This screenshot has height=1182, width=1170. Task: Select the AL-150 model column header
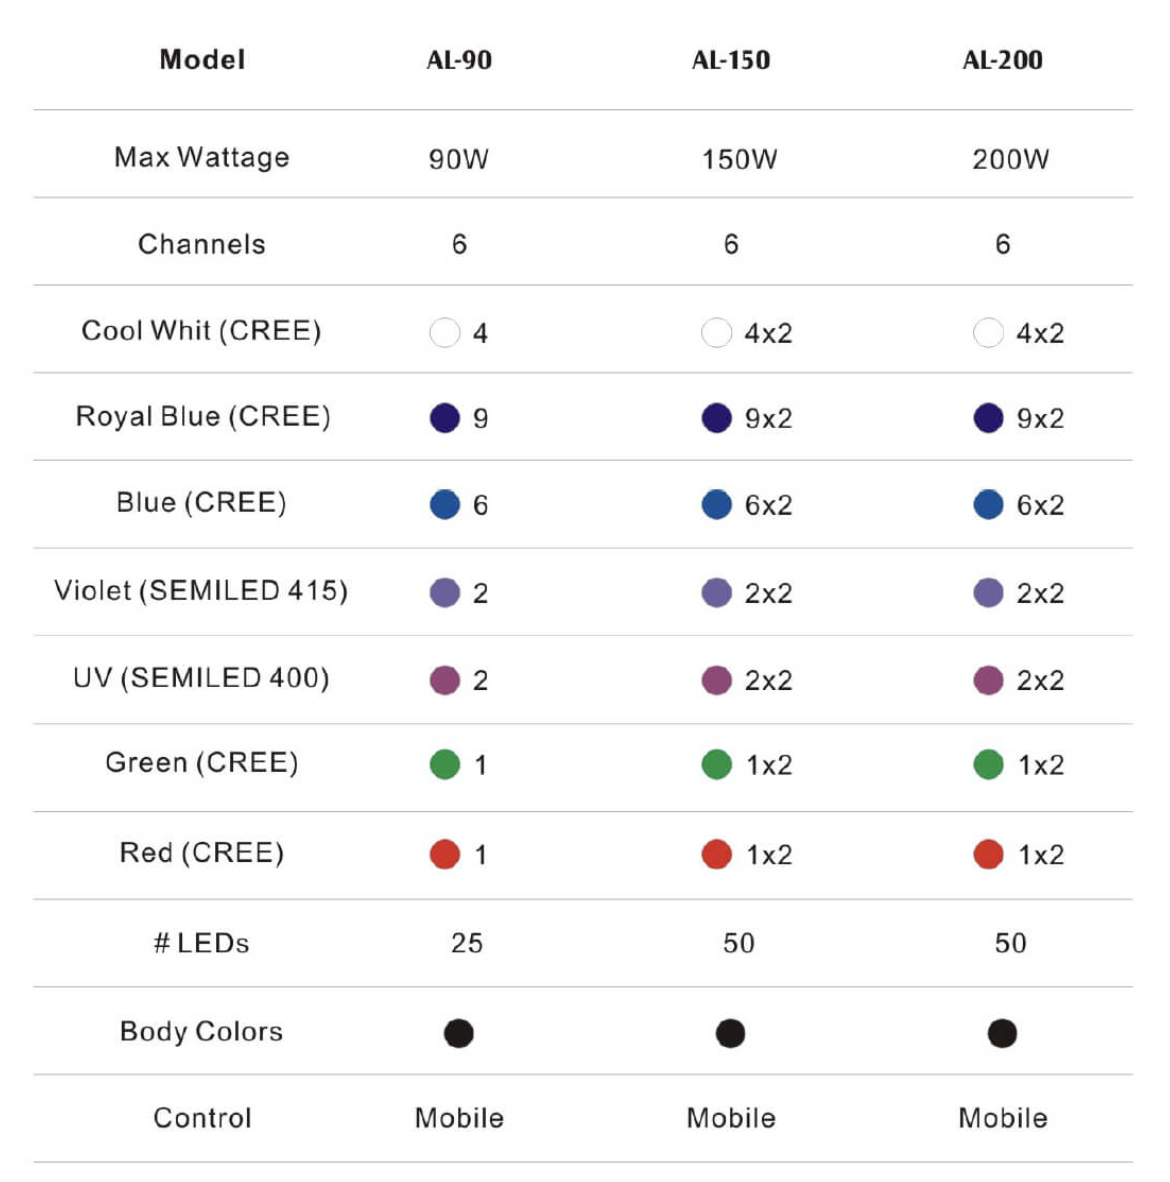[x=731, y=60]
